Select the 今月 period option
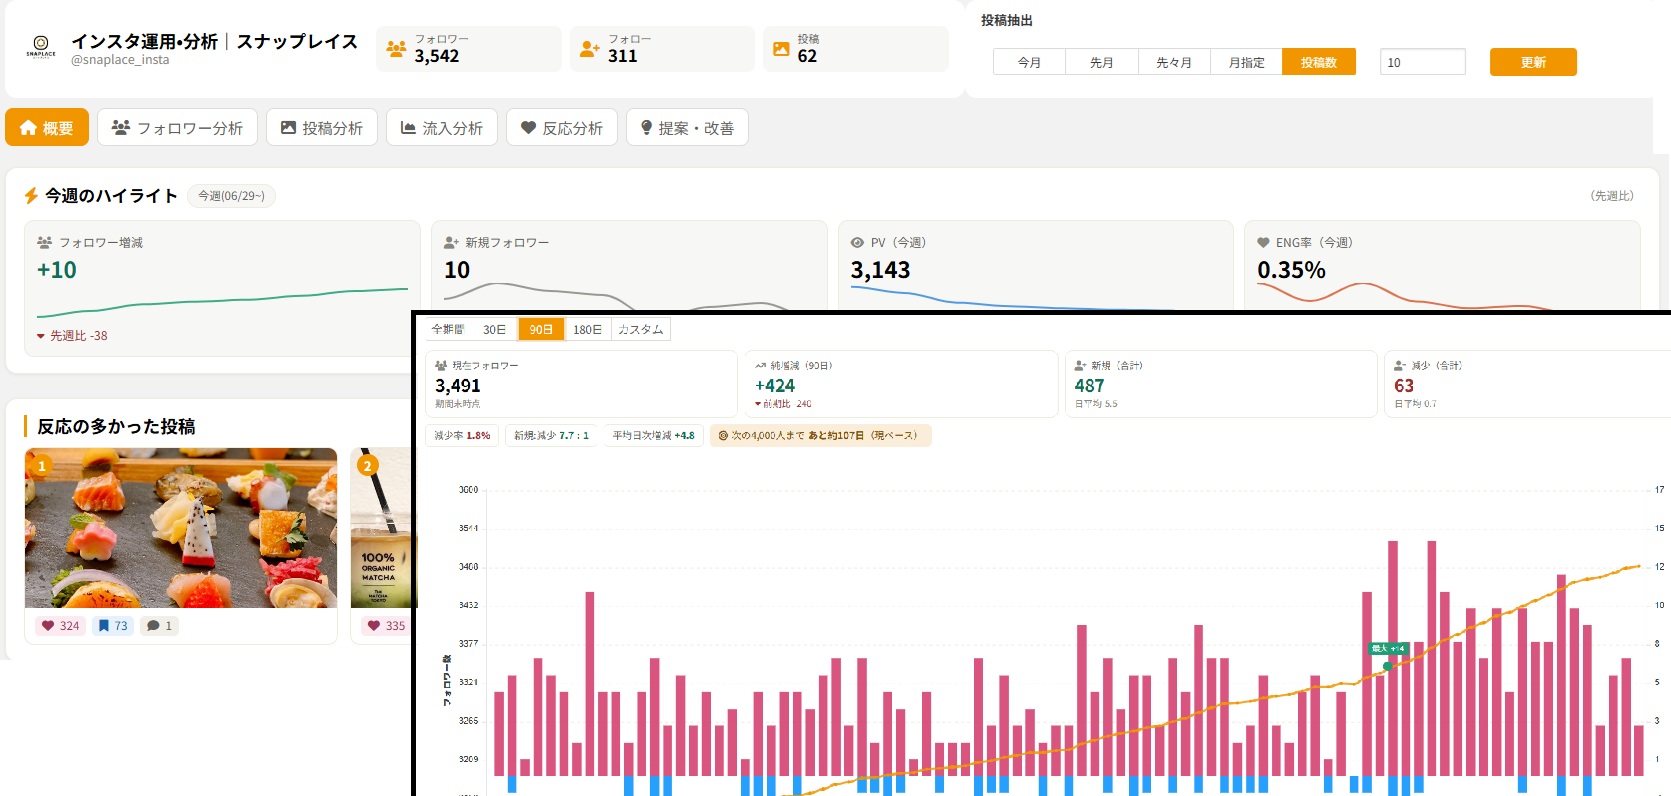 (x=1029, y=62)
